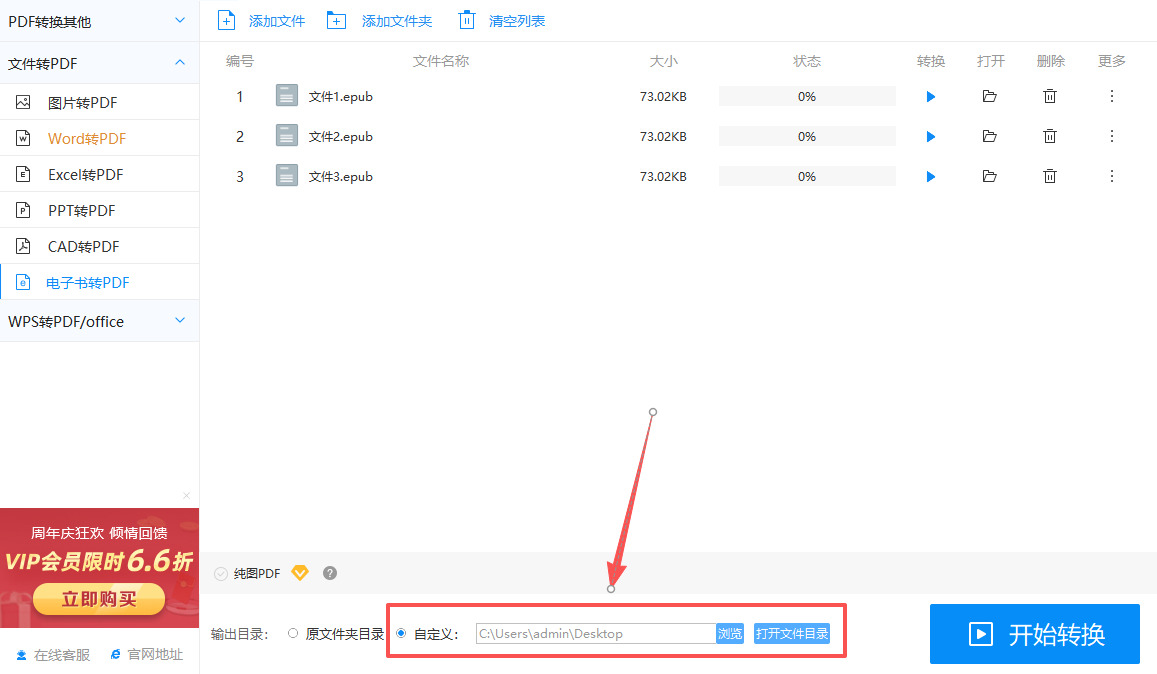This screenshot has width=1157, height=674.
Task: Click 立即购买 on the VIP banner
Action: click(99, 599)
